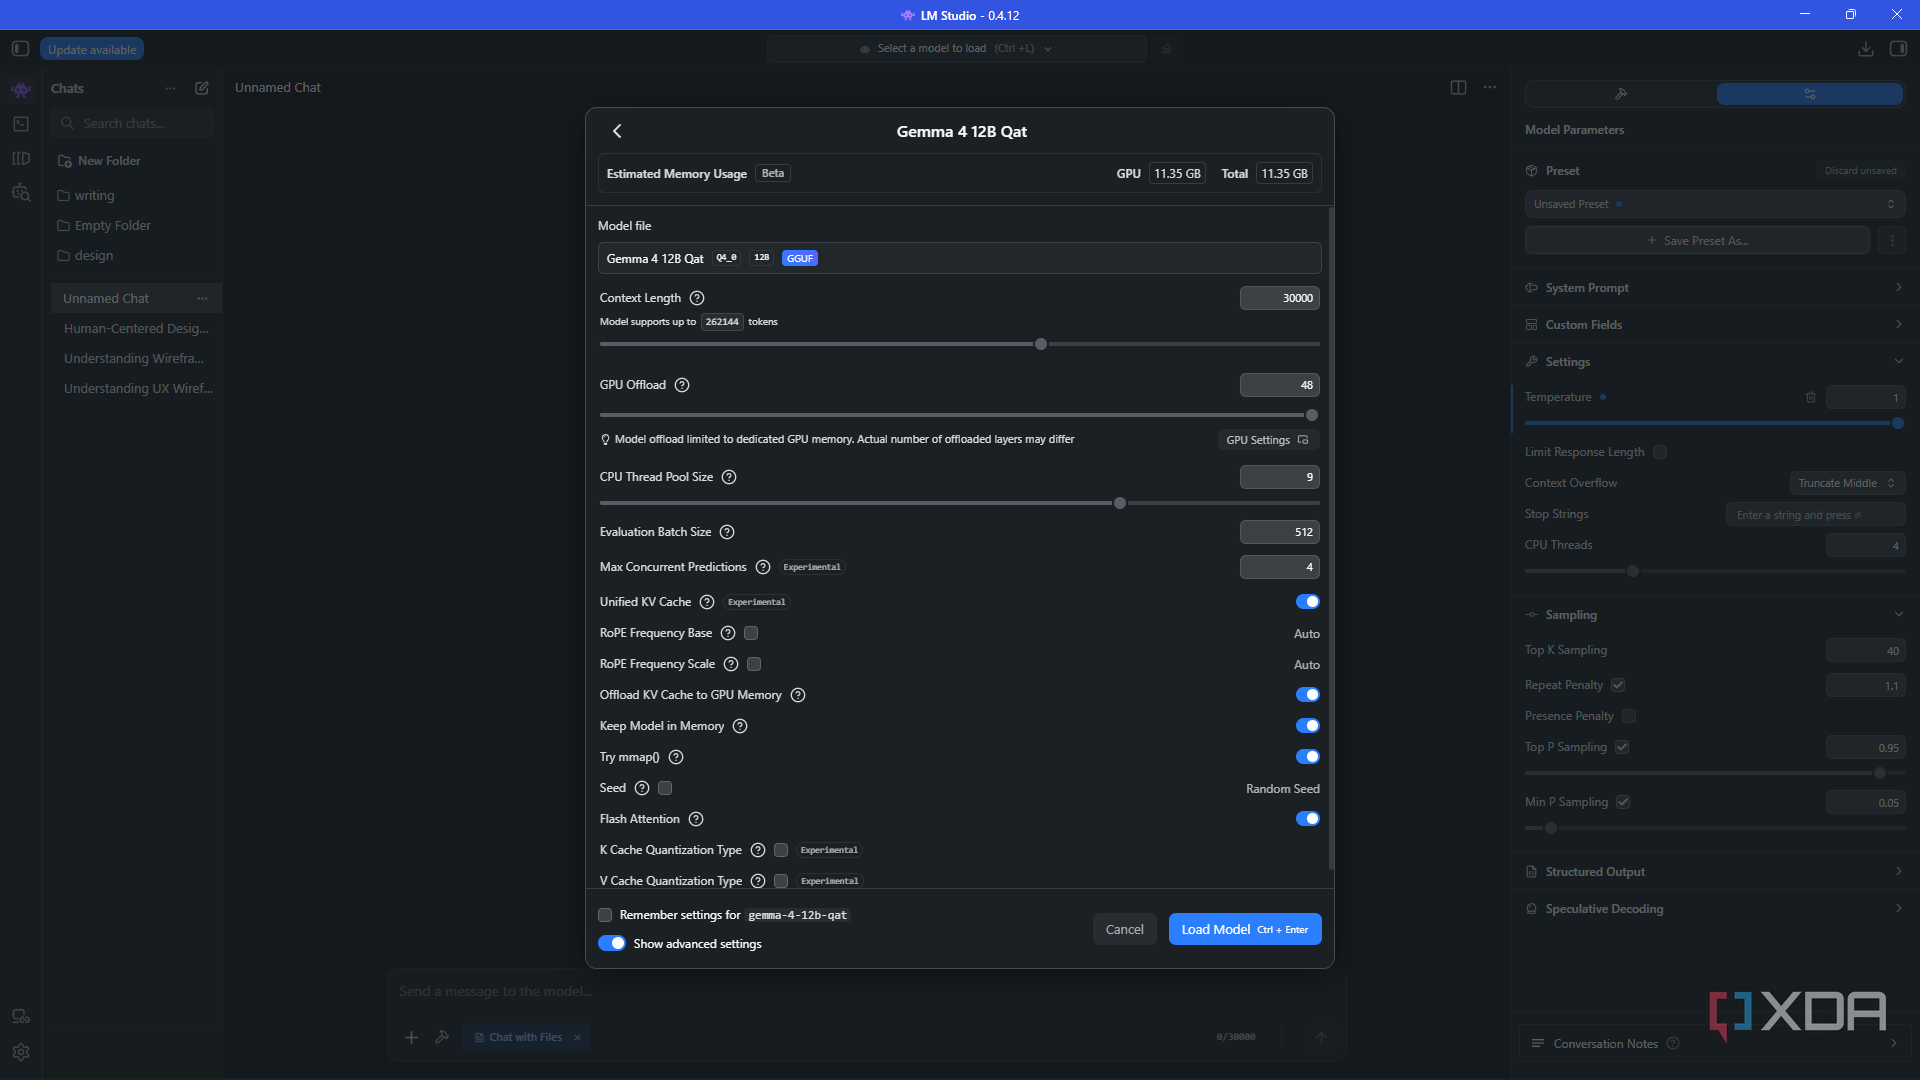This screenshot has height=1080, width=1920.
Task: Open the Keep Model in Memory help icon
Action: (740, 726)
